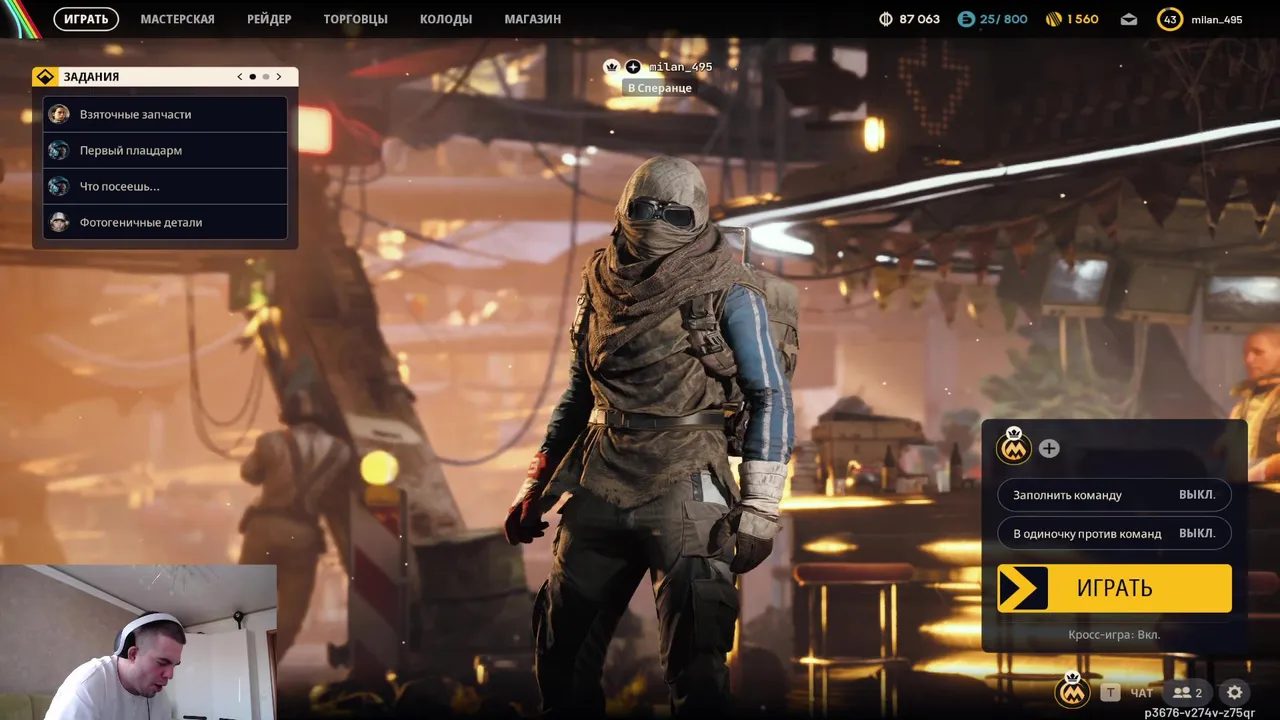Click the milan_495 nameplate above character

coord(680,67)
